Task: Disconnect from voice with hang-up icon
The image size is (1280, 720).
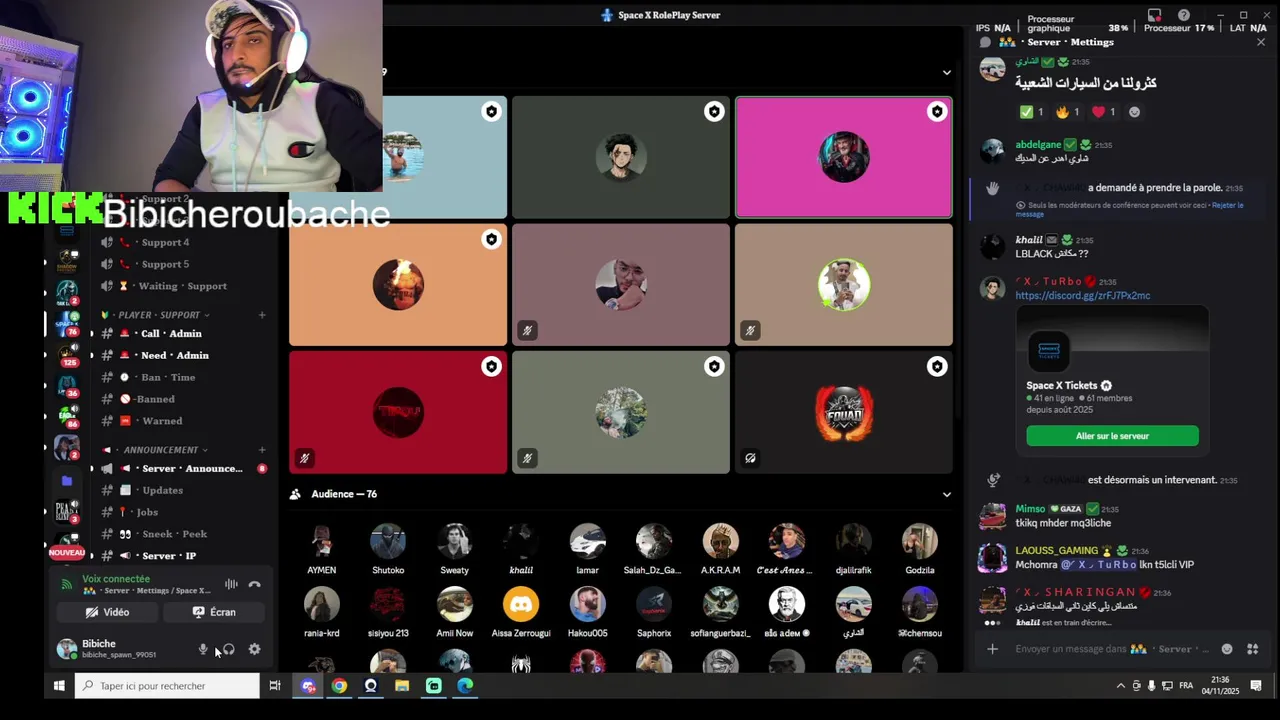Action: [254, 584]
